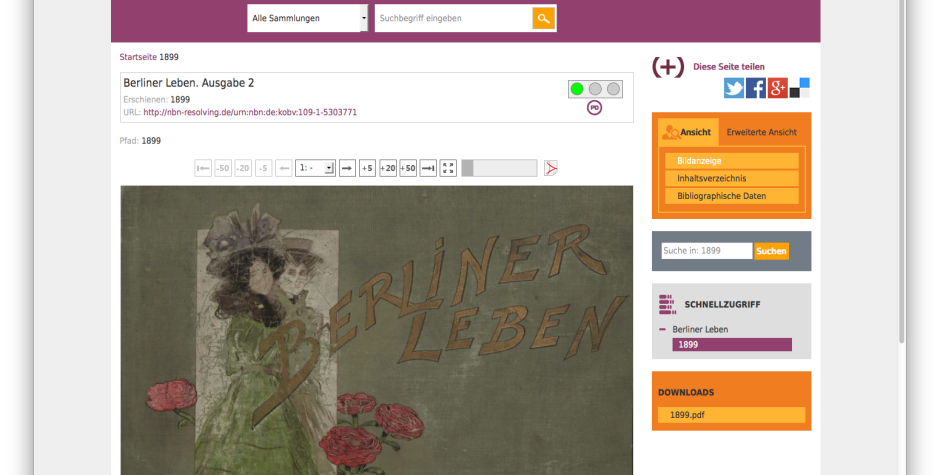Image resolution: width=940 pixels, height=475 pixels.
Task: Click the Suchen button
Action: 771,251
